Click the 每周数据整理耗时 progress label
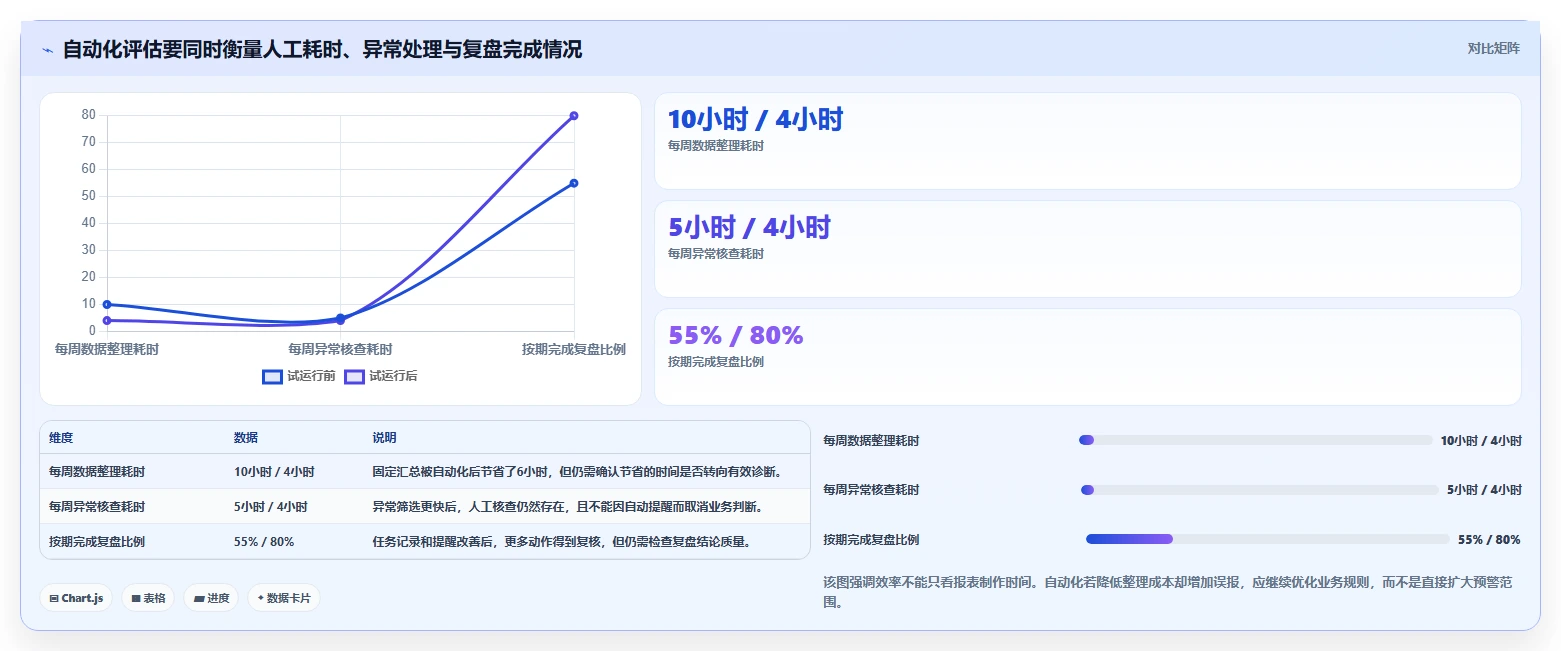1561x651 pixels. 871,440
